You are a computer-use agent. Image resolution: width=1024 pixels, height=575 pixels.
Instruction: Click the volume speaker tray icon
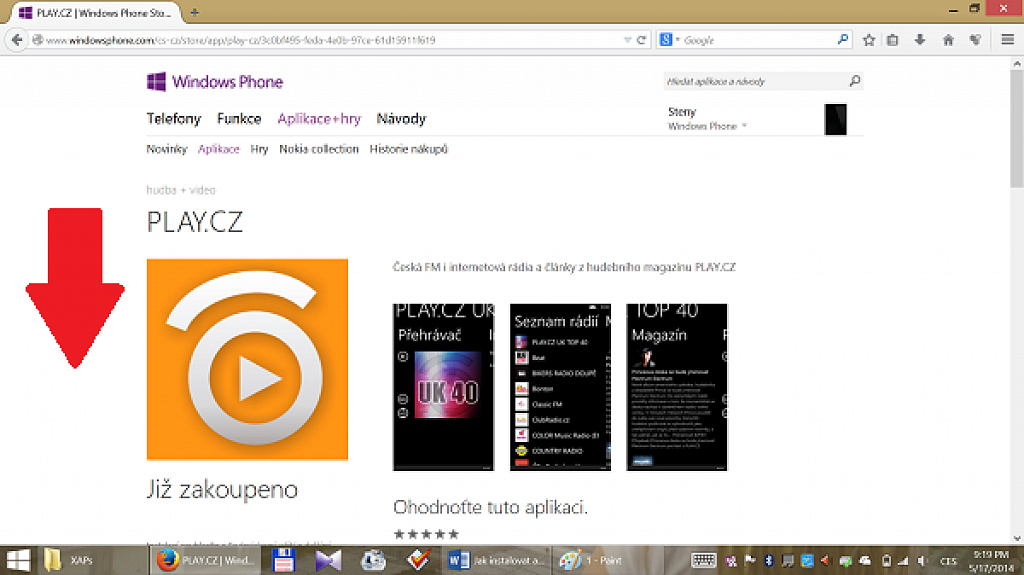(921, 561)
